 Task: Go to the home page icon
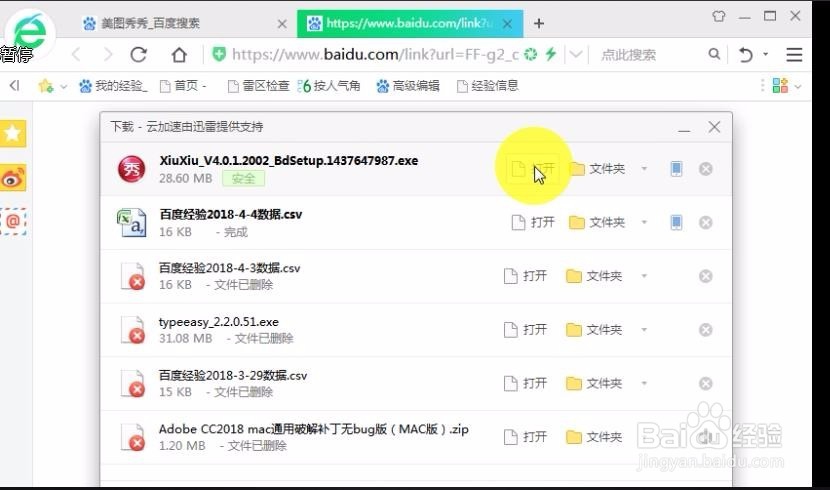[179, 55]
